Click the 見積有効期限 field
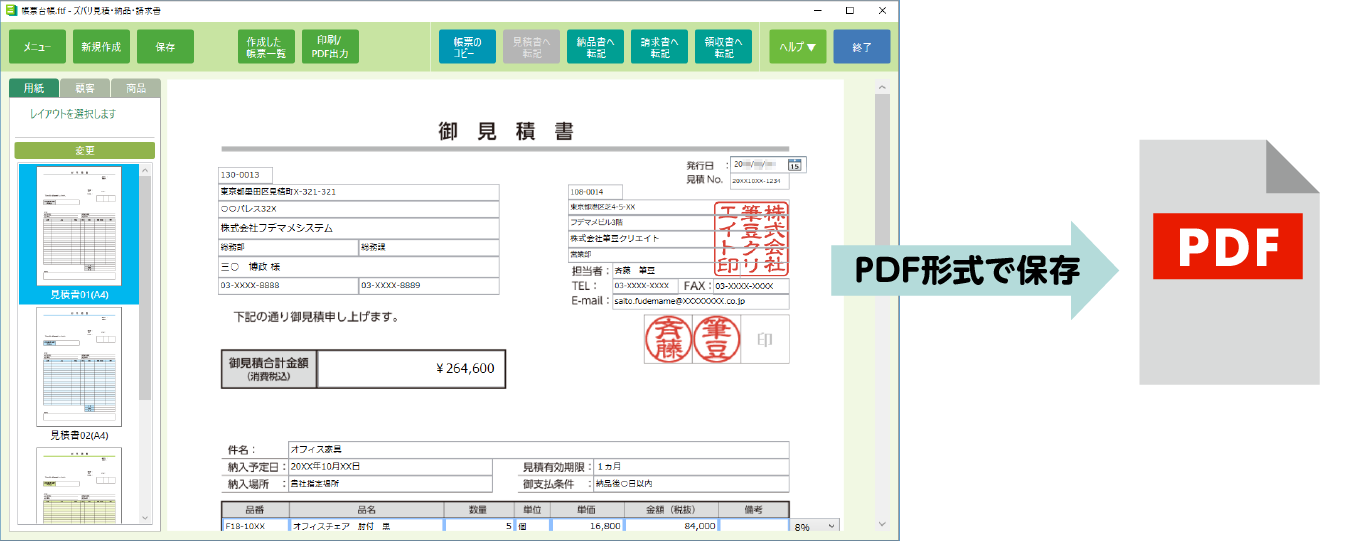 tap(691, 467)
